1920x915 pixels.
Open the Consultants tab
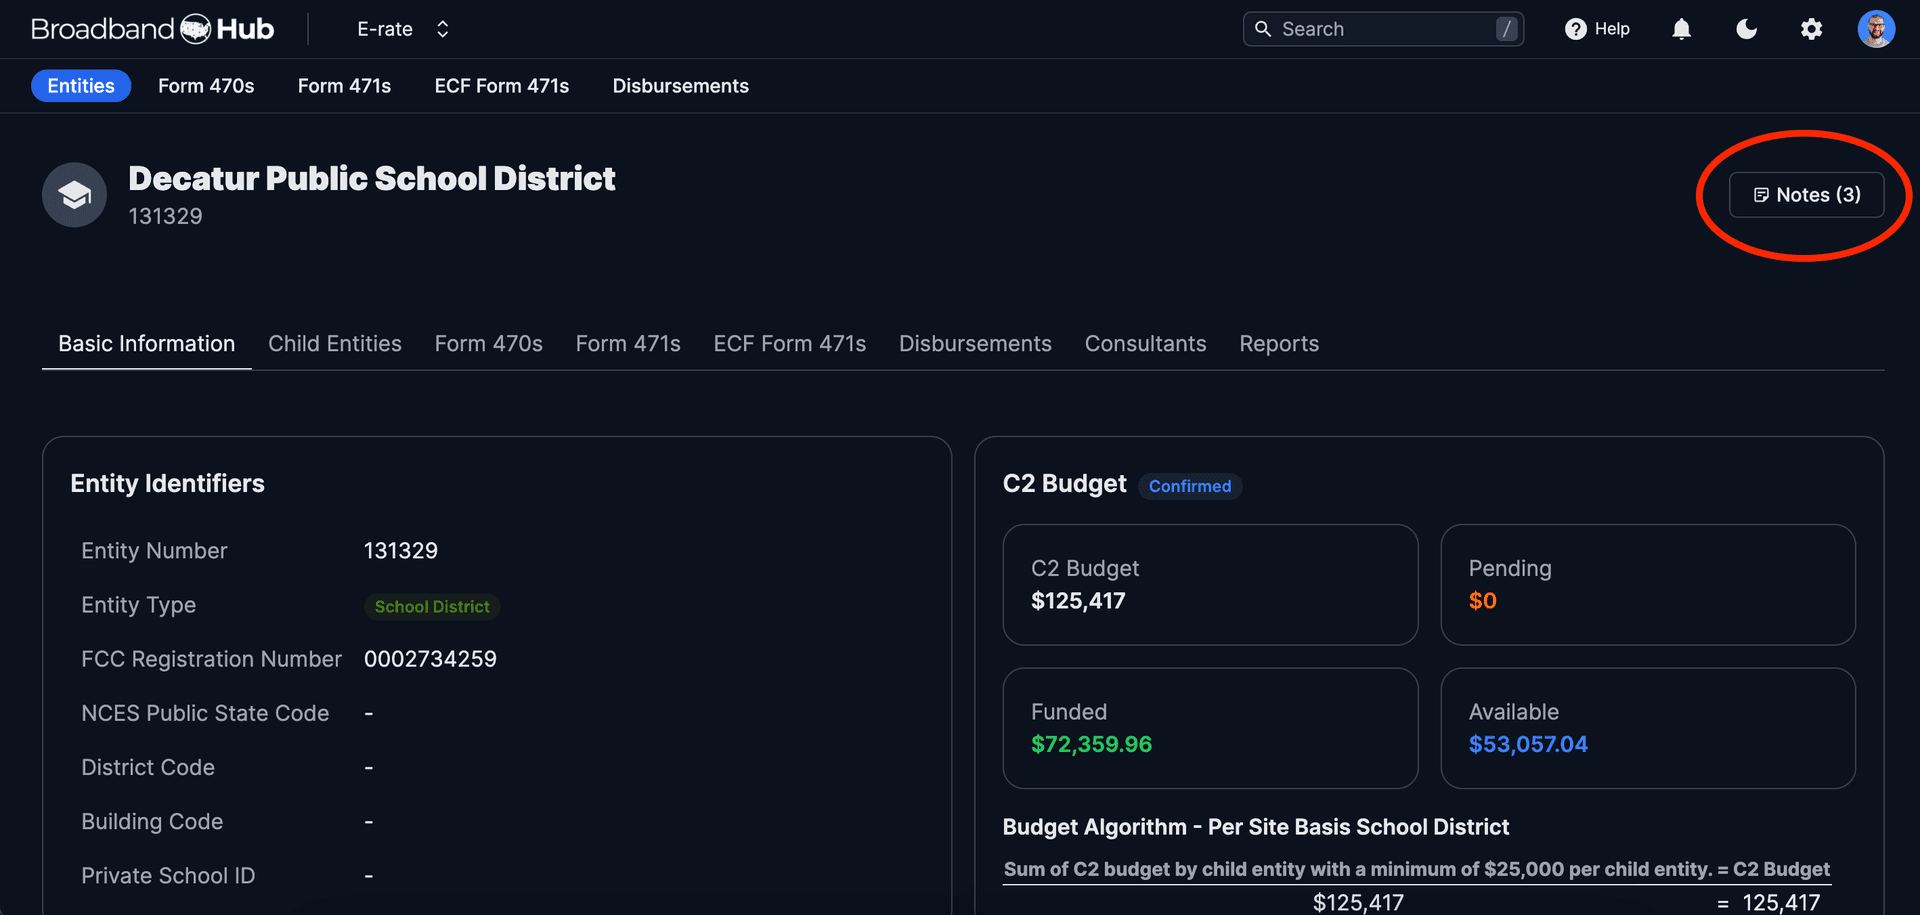[1145, 344]
